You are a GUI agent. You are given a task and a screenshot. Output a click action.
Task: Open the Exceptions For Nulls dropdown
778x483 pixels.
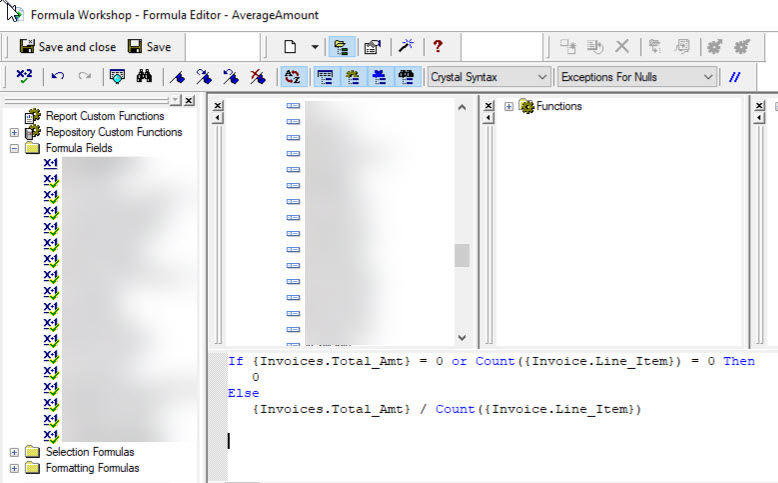[637, 77]
